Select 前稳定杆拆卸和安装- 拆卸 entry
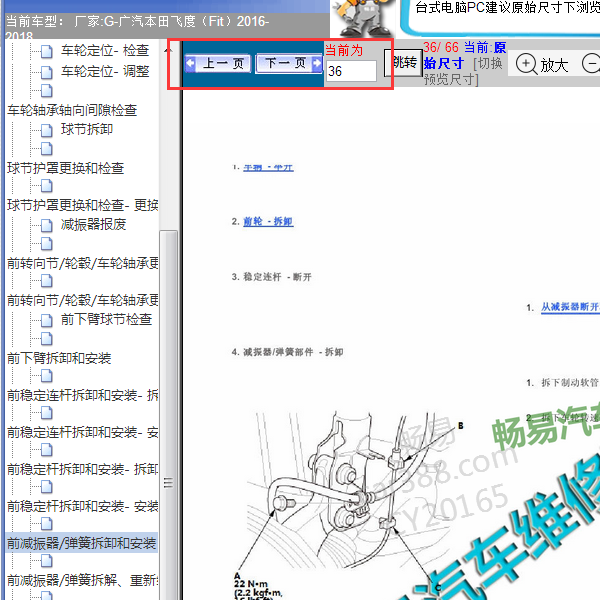The image size is (600, 600). (82, 469)
